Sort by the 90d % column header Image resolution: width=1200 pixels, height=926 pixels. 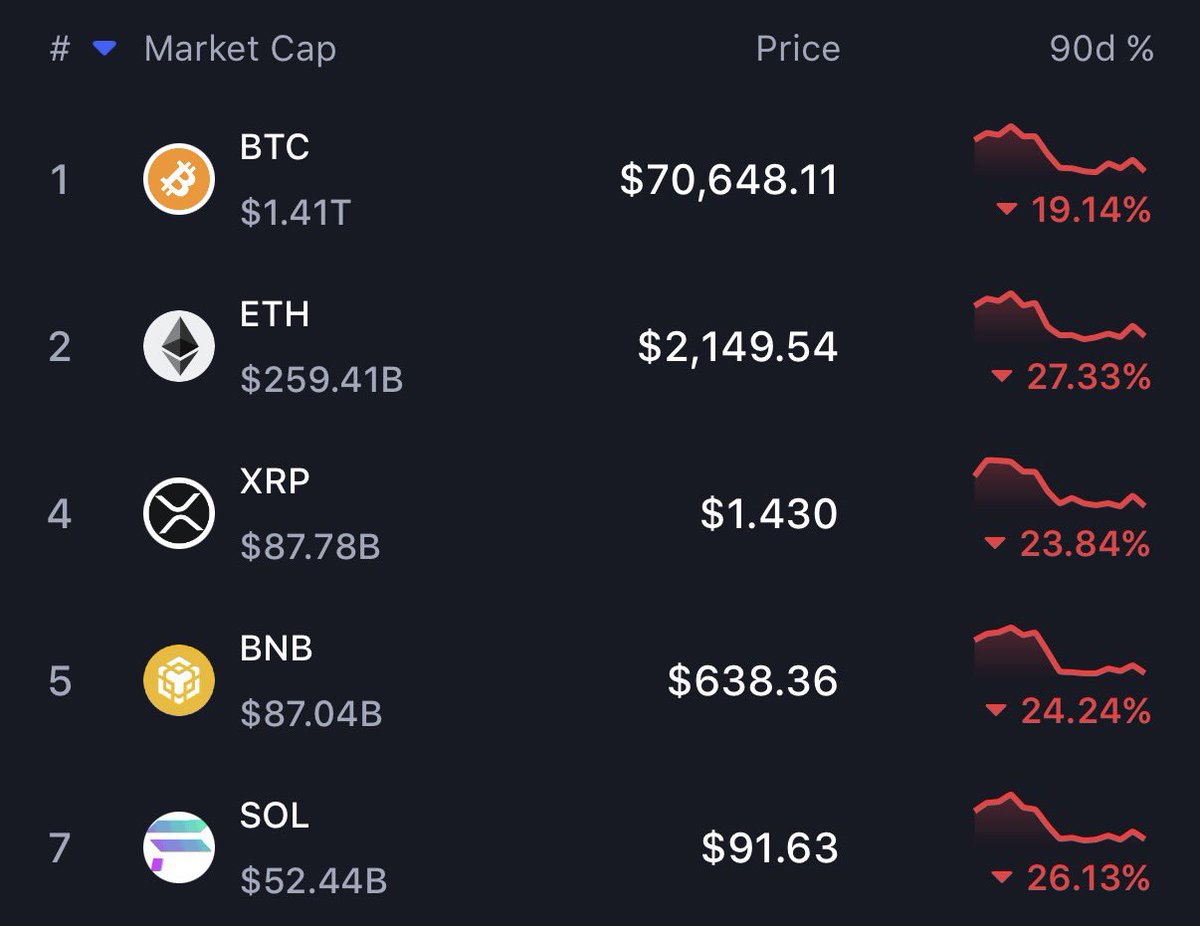coord(1101,49)
